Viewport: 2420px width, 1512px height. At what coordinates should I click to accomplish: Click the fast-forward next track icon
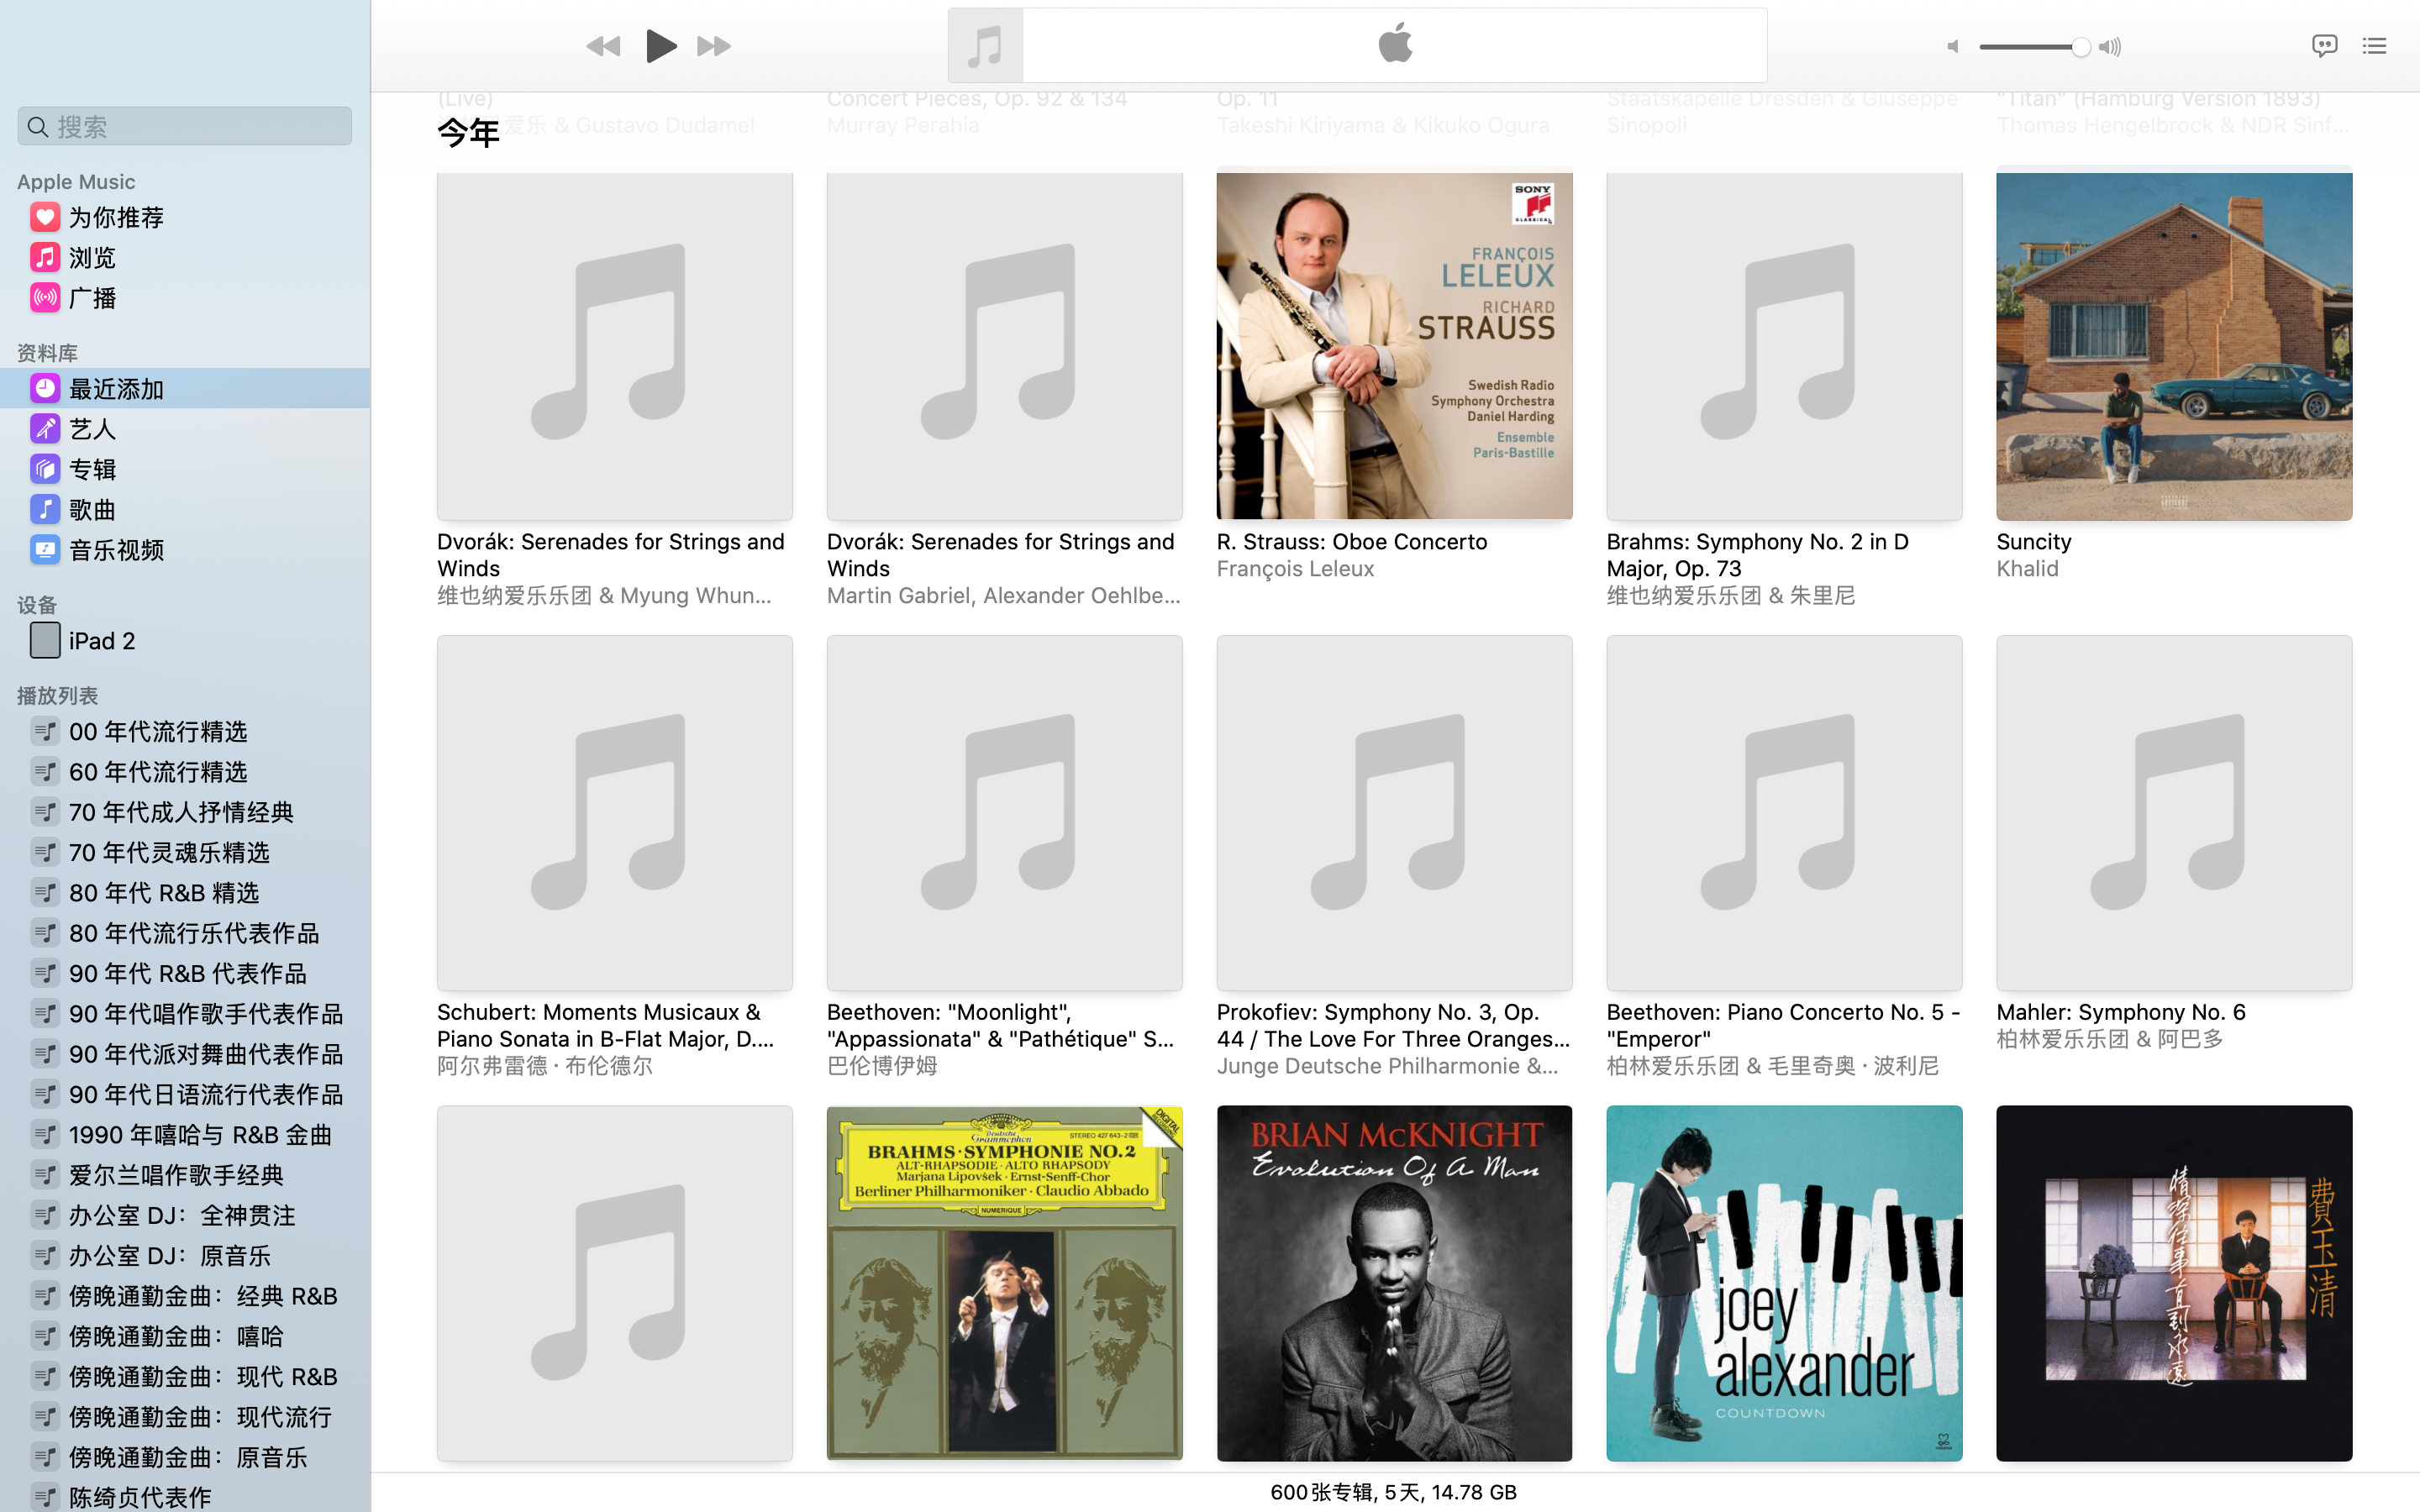tap(714, 46)
